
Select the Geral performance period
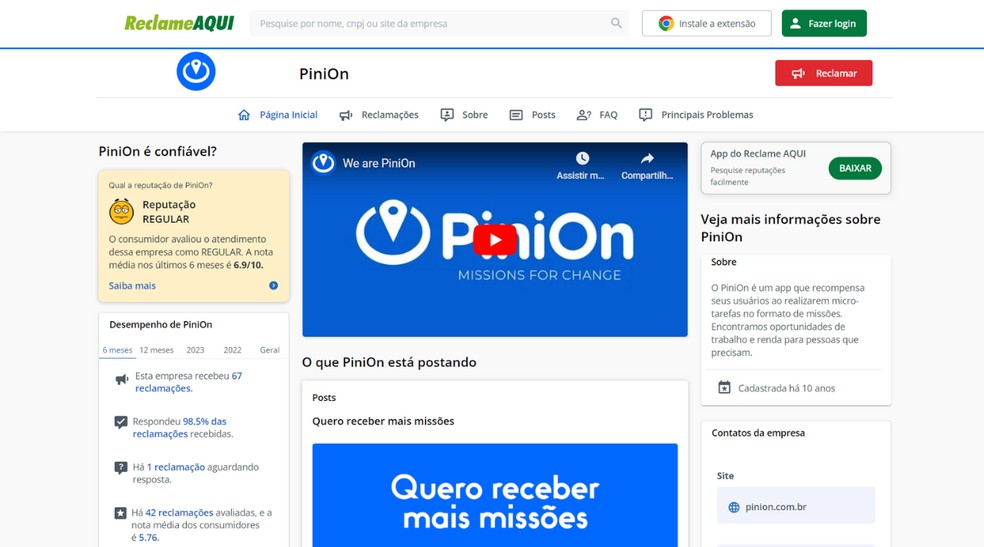(x=270, y=350)
